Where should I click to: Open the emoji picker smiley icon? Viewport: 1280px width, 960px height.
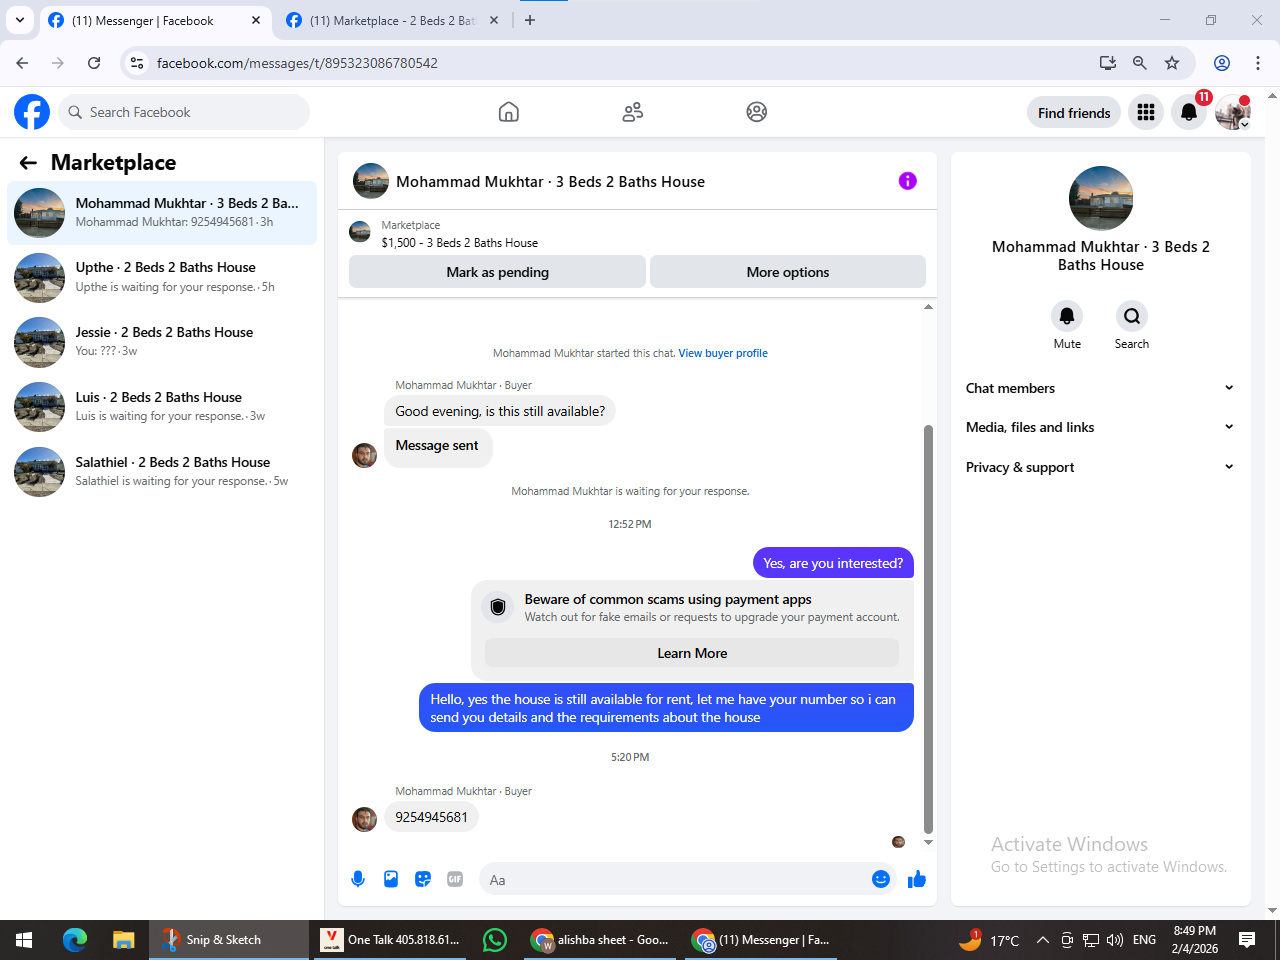pos(881,879)
